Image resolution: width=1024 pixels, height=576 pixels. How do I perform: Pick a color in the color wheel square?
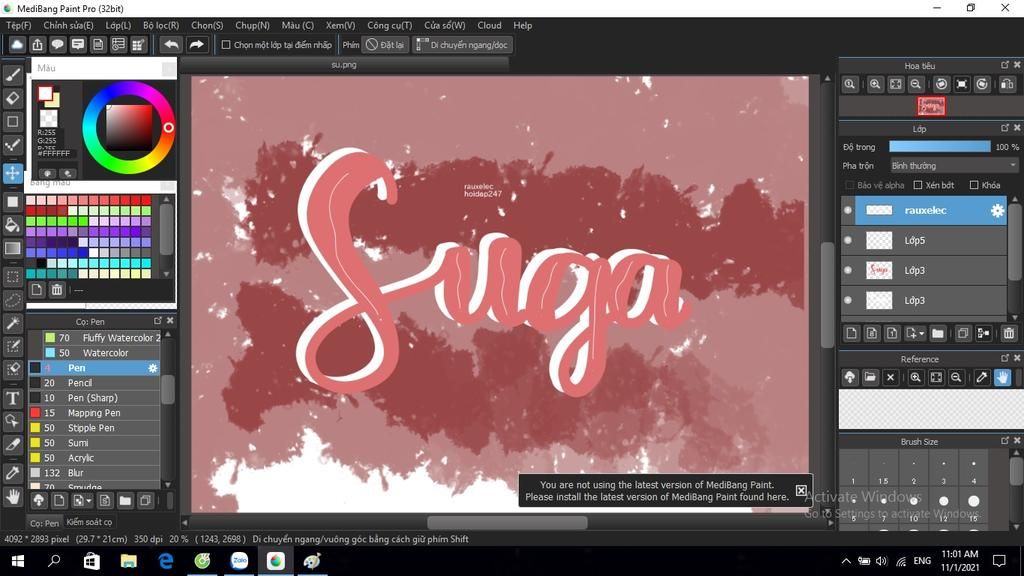tap(129, 128)
